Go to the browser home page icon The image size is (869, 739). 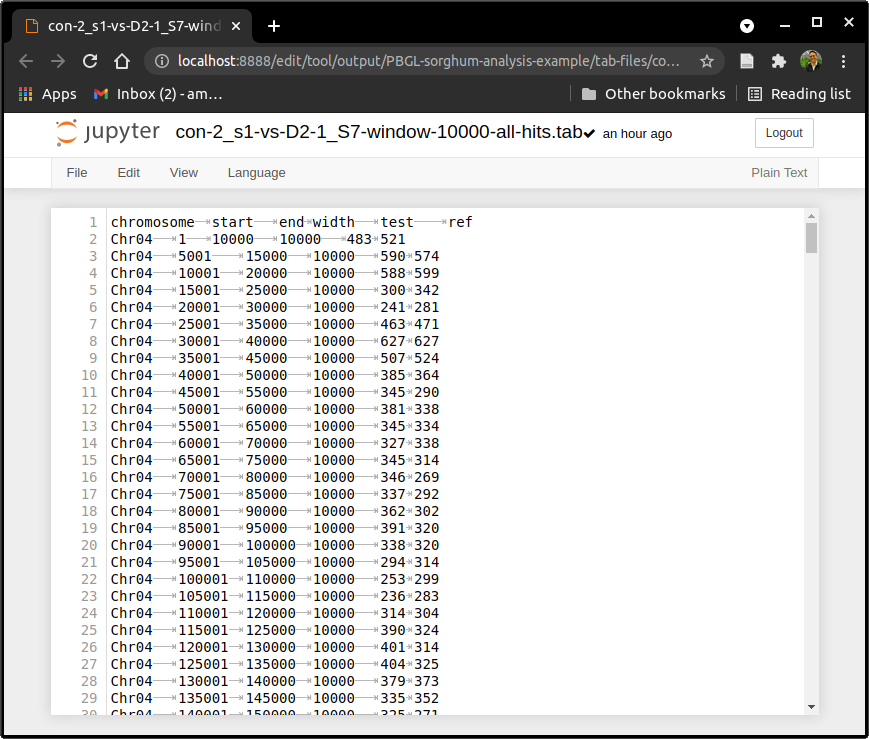pos(122,61)
